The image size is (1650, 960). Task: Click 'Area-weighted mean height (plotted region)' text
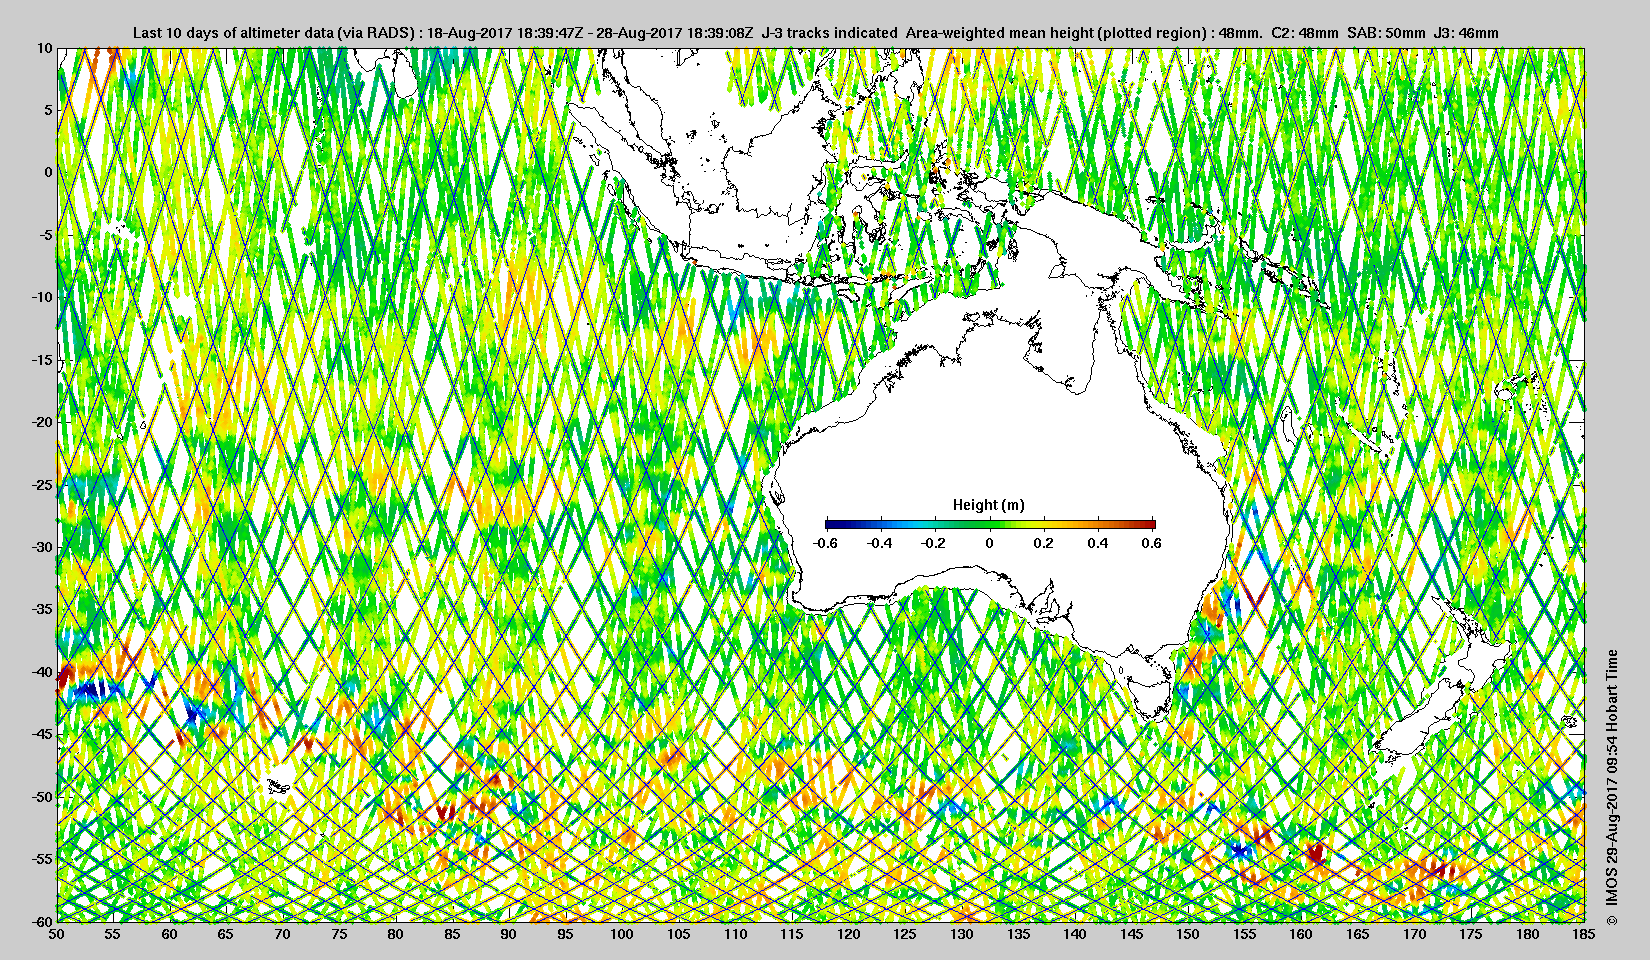(1056, 33)
